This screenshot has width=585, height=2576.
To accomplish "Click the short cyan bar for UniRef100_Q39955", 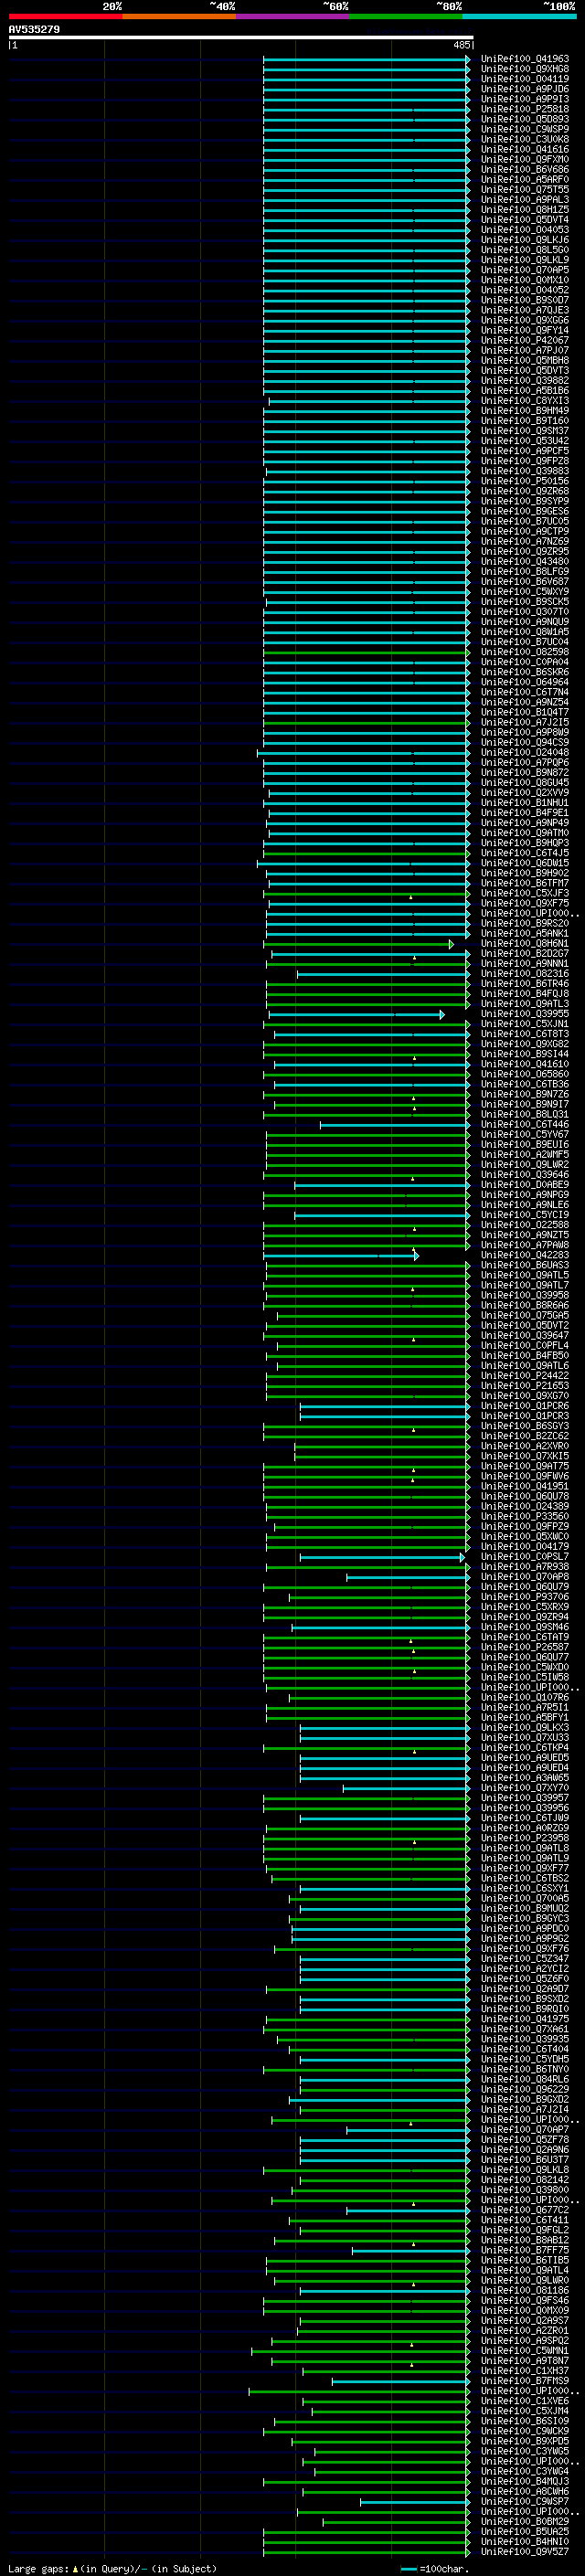I will (357, 1014).
